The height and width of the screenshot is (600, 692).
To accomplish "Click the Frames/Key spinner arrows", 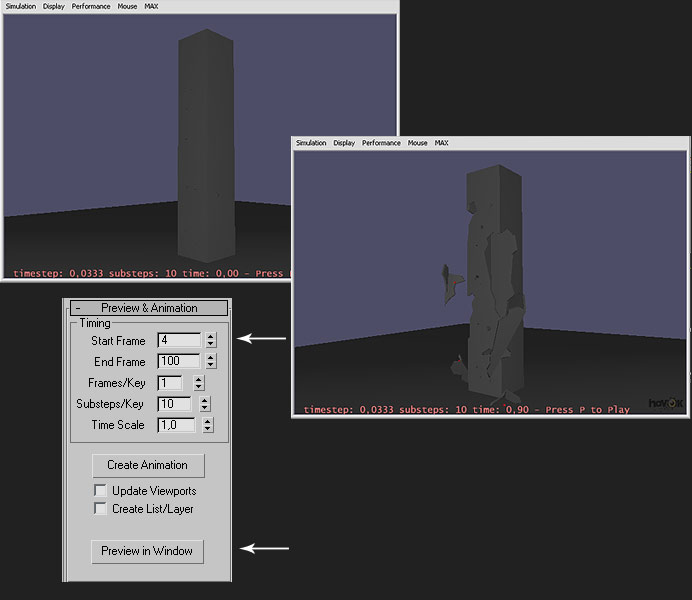I will coord(198,383).
